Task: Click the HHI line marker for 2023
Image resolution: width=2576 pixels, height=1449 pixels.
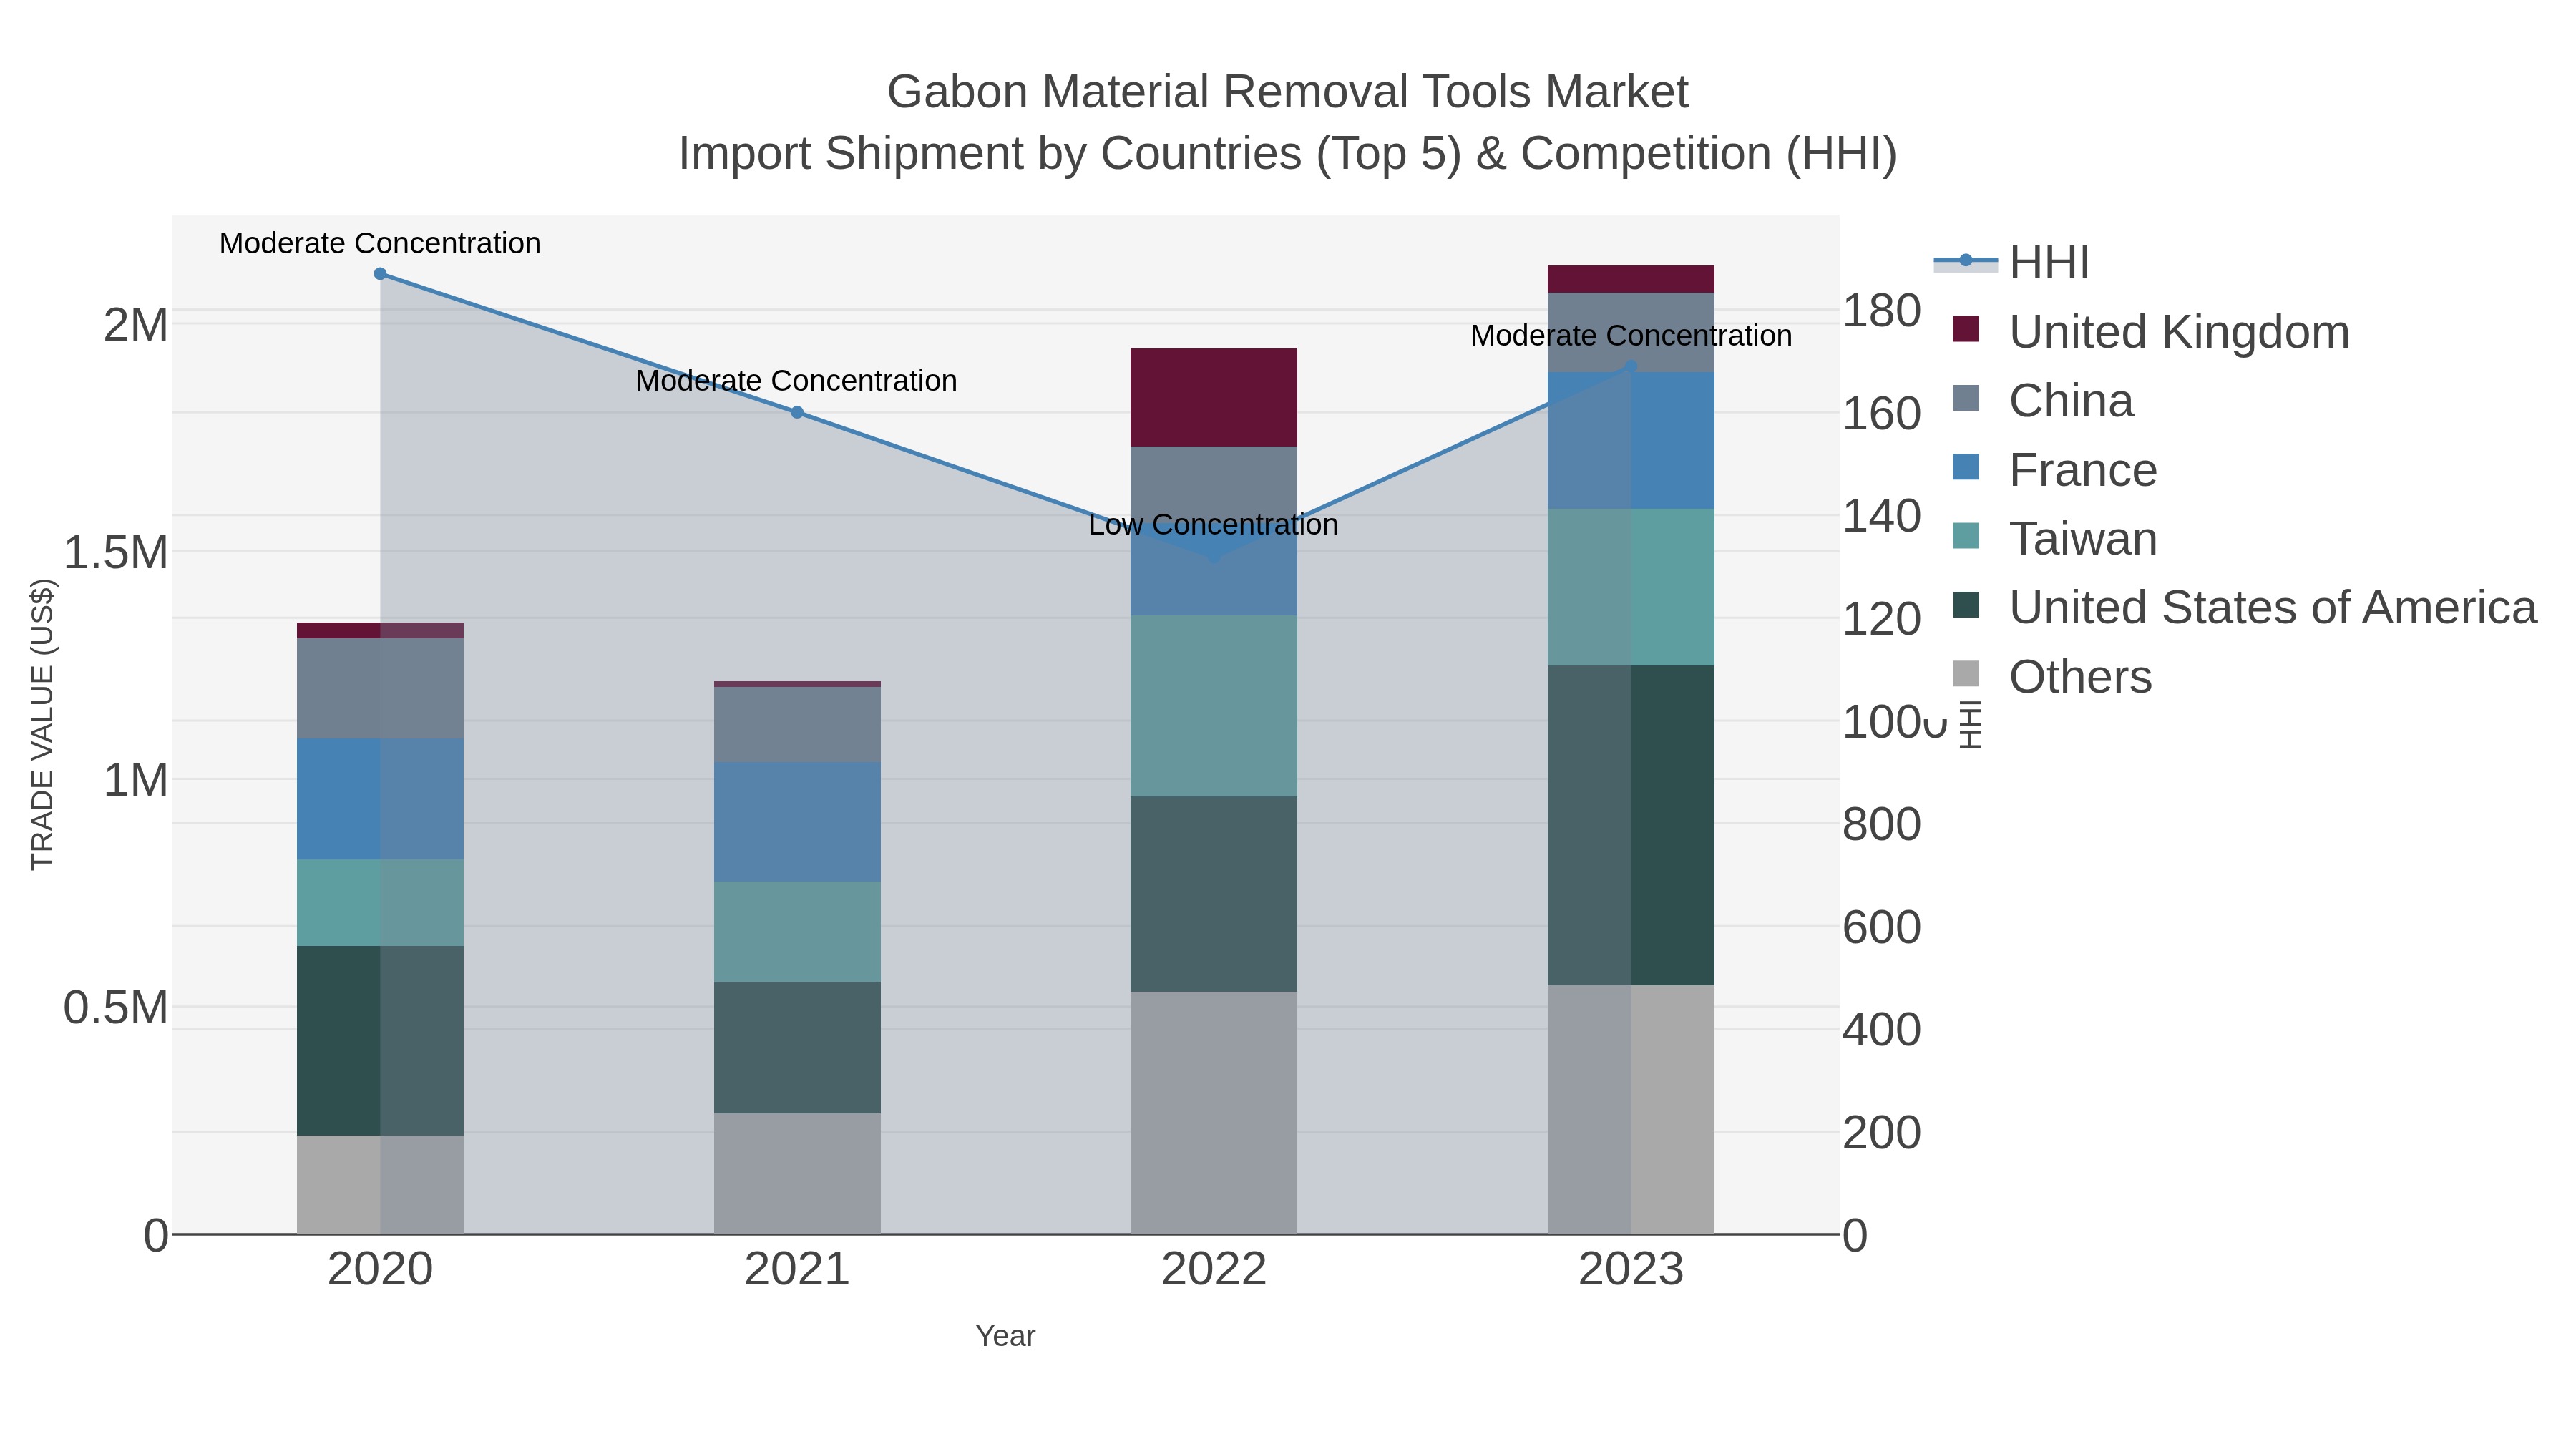Action: click(x=1631, y=367)
